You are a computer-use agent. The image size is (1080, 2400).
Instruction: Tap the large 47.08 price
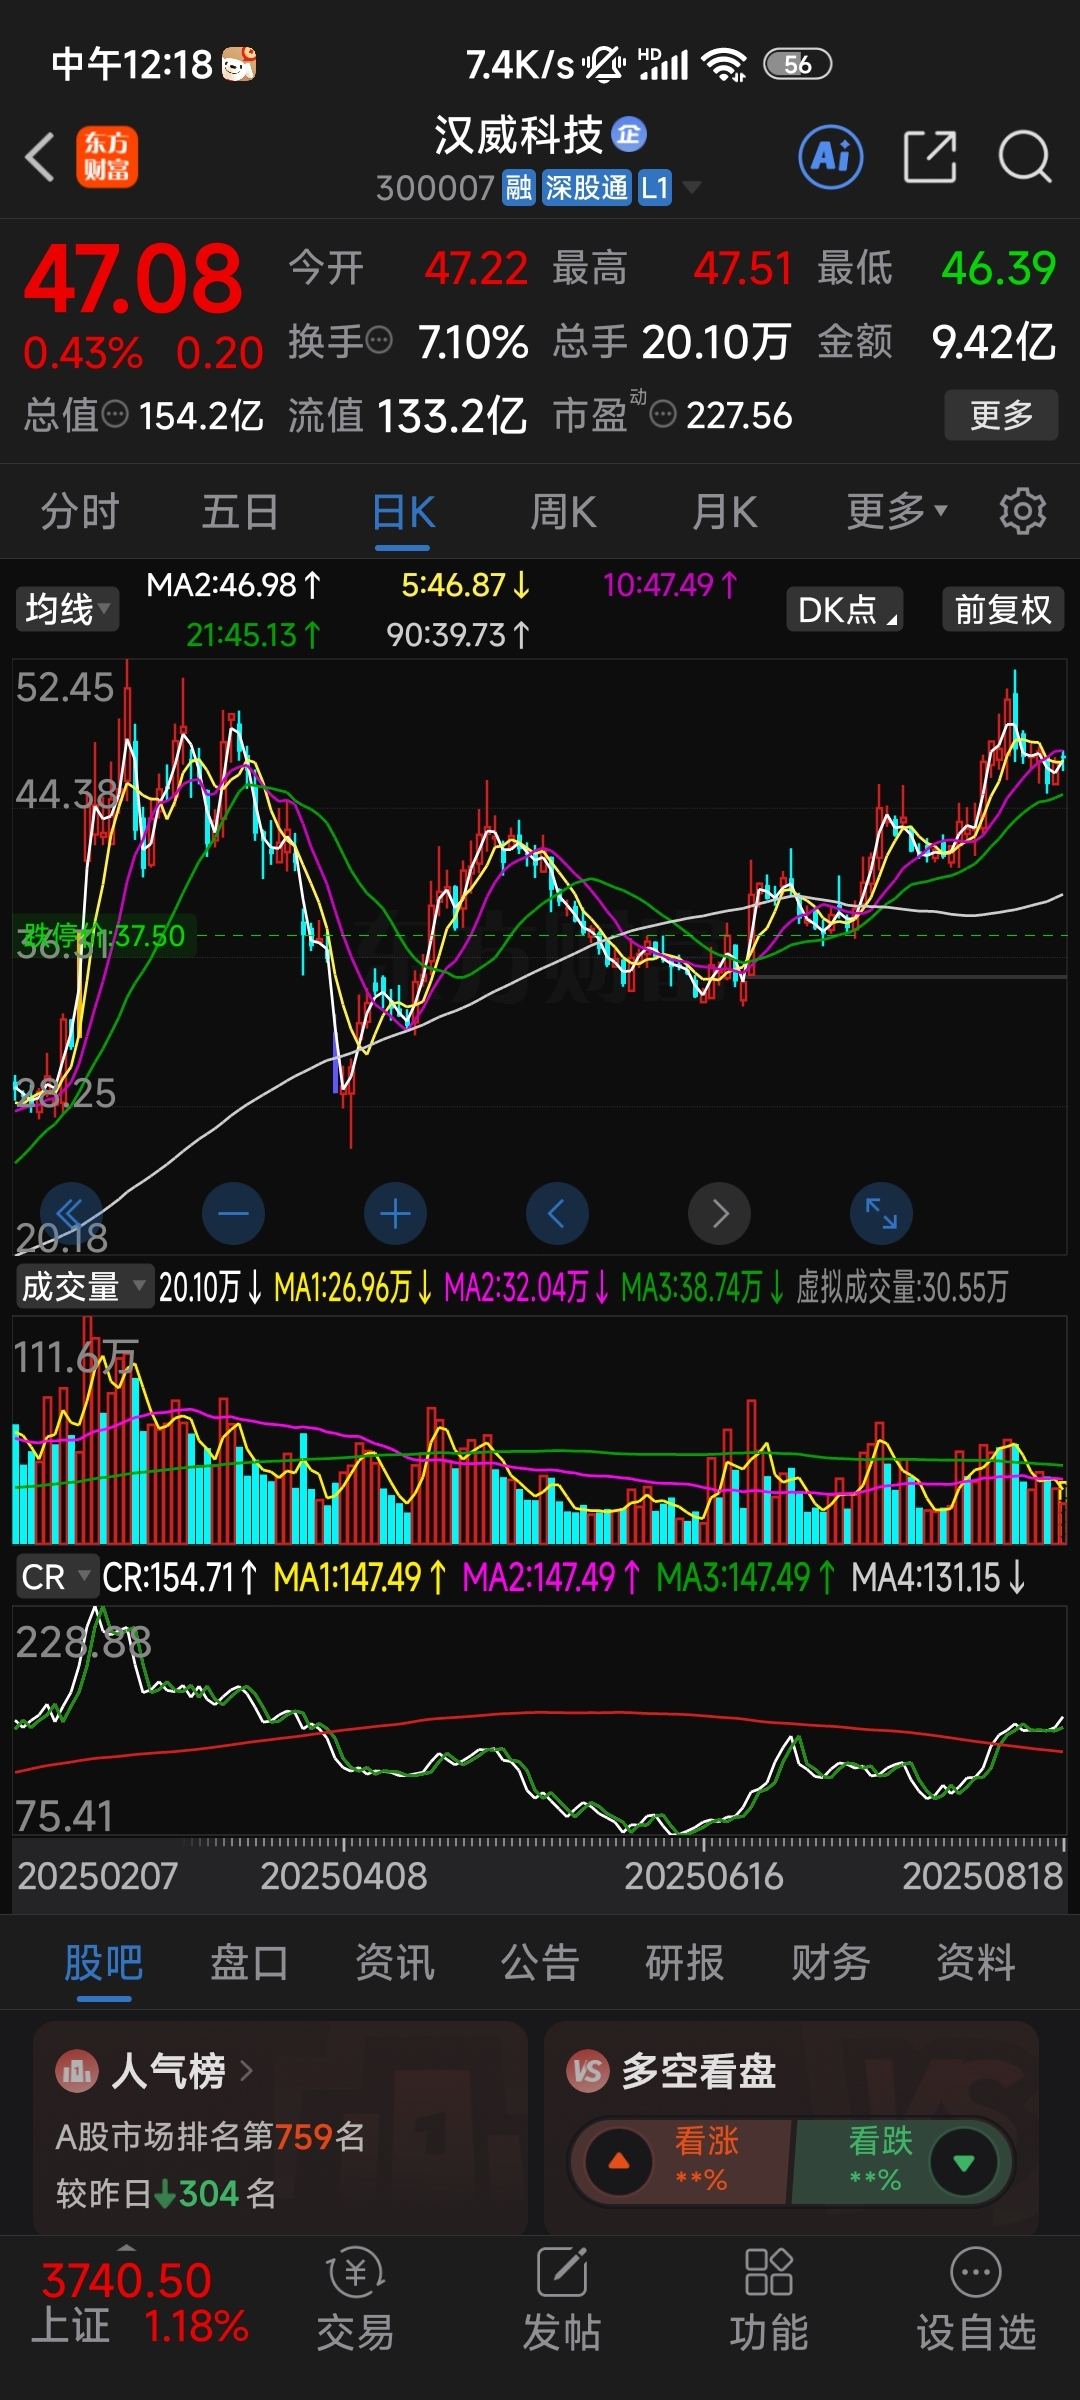(133, 278)
